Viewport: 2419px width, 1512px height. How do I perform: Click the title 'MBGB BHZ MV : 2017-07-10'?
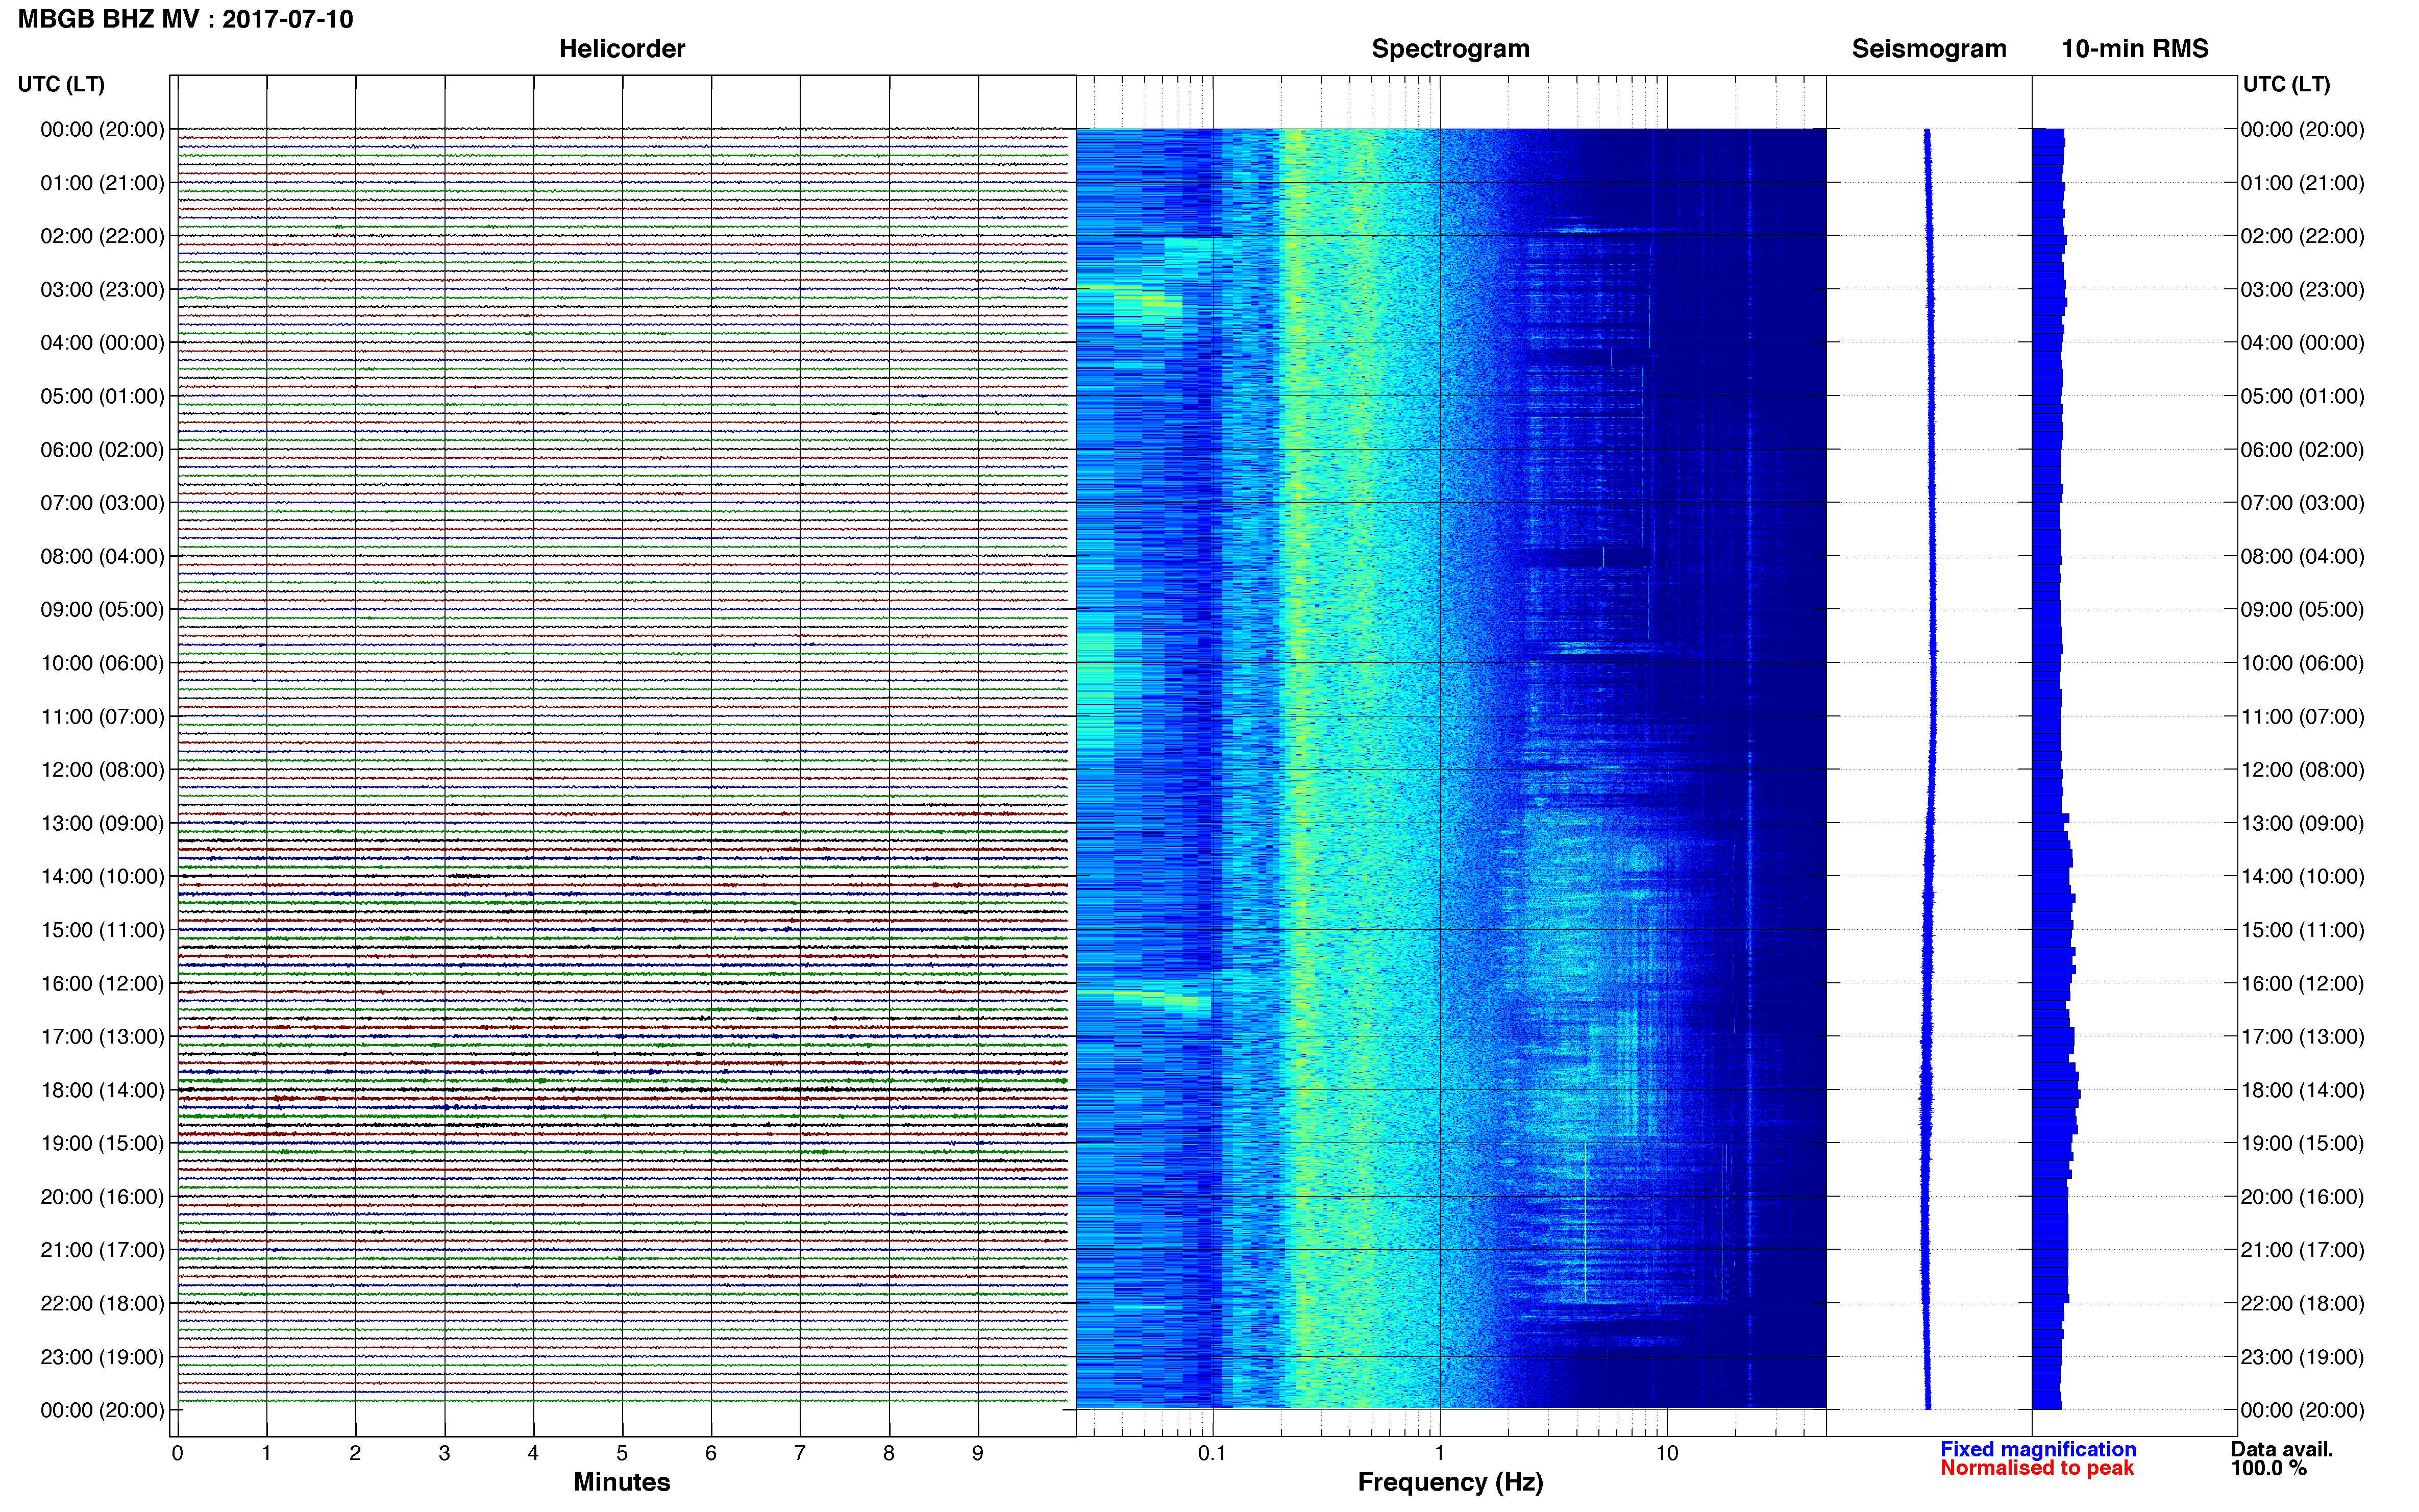[186, 19]
